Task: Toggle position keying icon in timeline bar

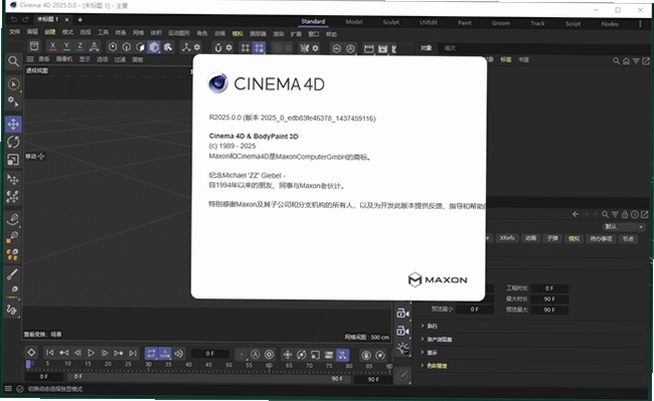Action: (x=287, y=355)
